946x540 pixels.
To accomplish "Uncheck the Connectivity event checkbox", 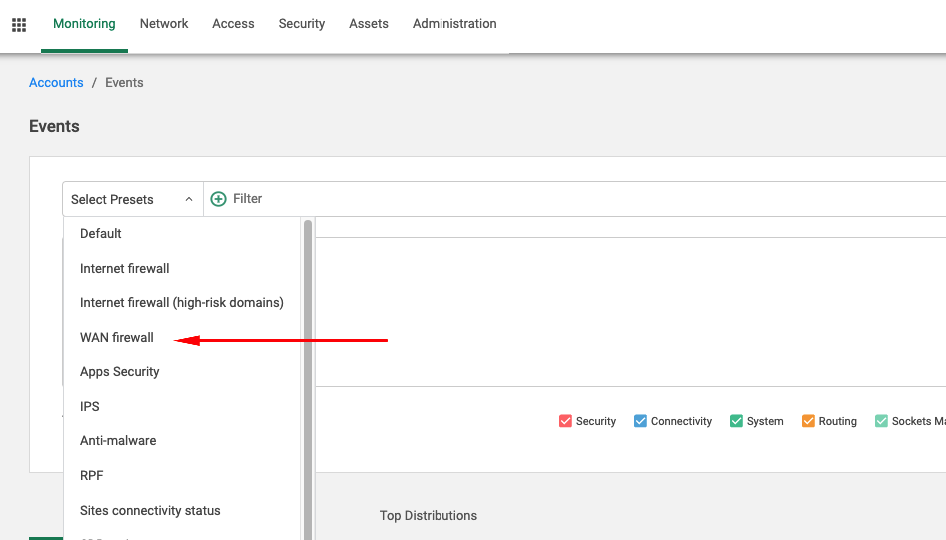I will [640, 421].
